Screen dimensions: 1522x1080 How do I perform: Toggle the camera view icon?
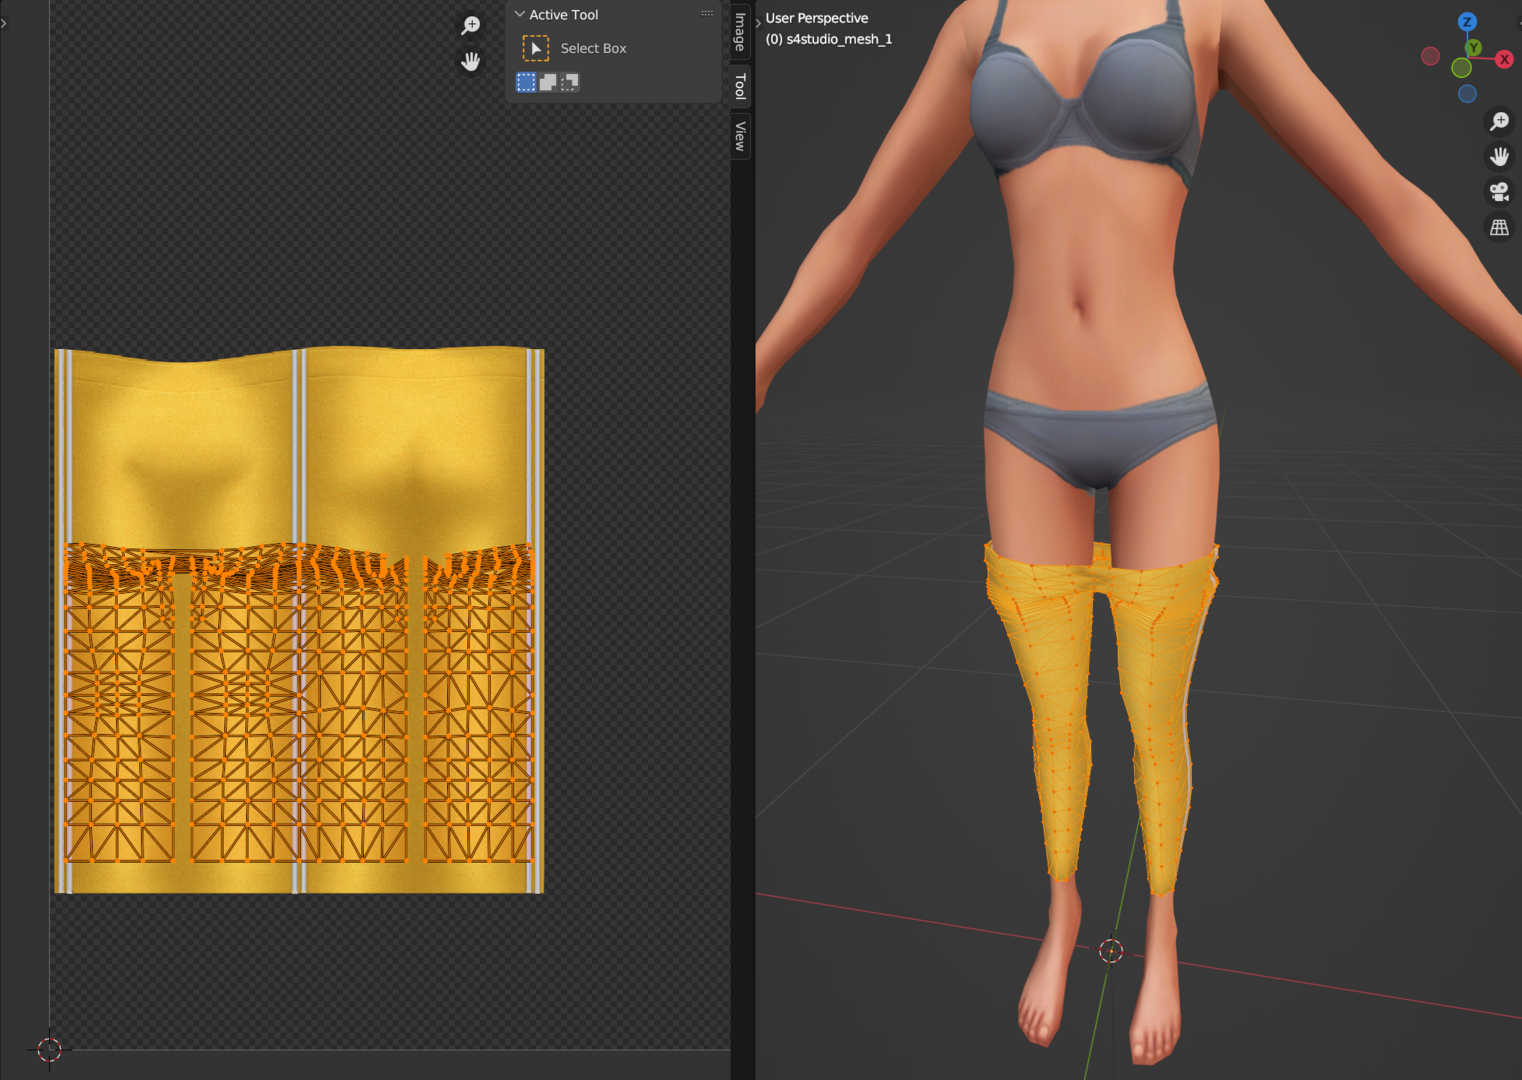1499,192
